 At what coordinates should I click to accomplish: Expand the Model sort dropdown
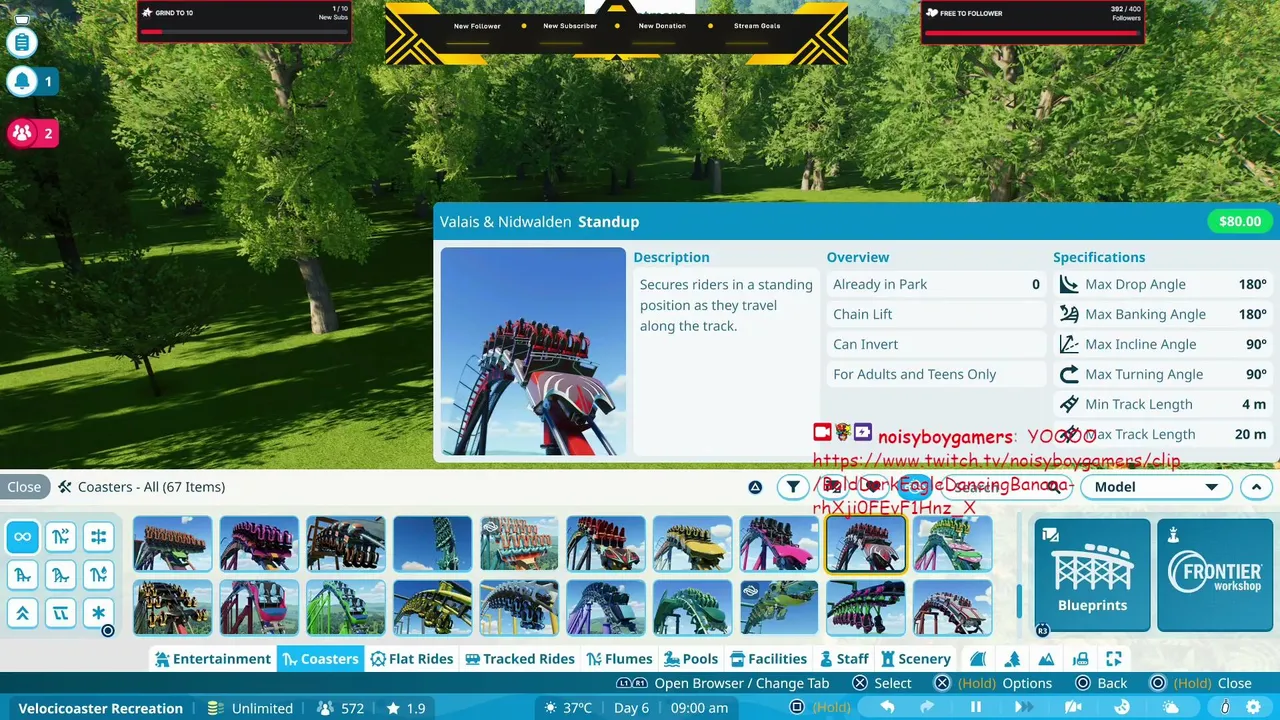tap(1156, 487)
